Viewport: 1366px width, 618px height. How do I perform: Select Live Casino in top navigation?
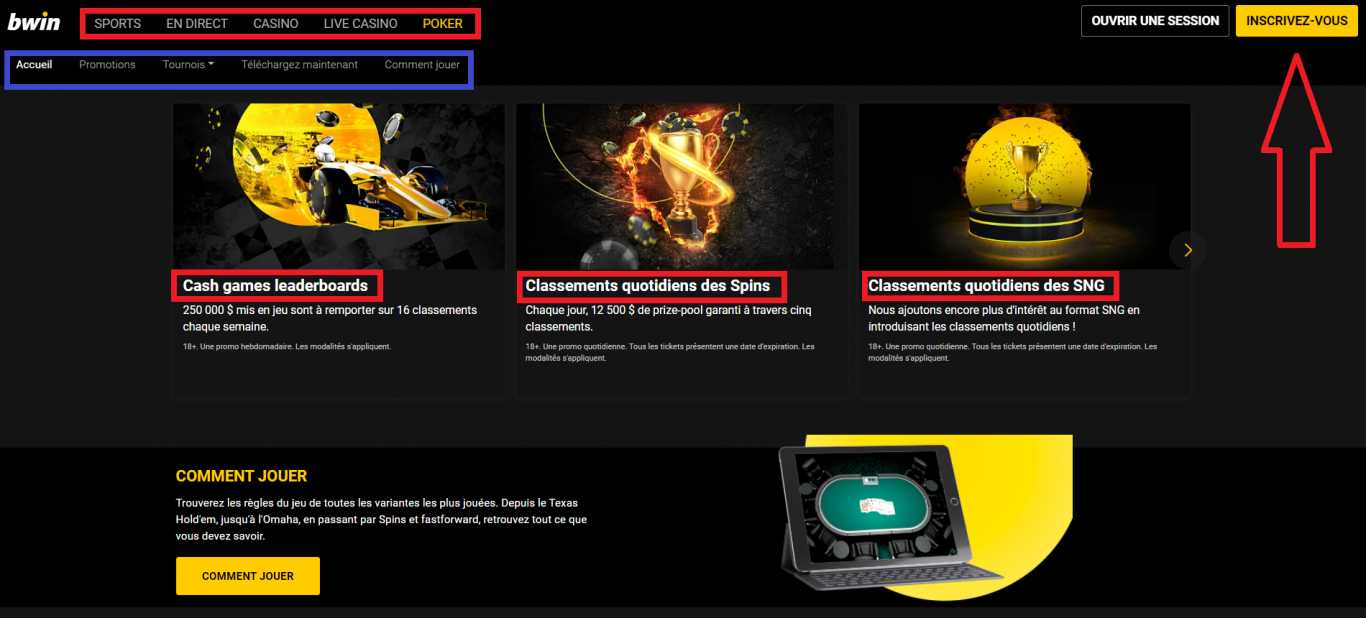pyautogui.click(x=360, y=23)
